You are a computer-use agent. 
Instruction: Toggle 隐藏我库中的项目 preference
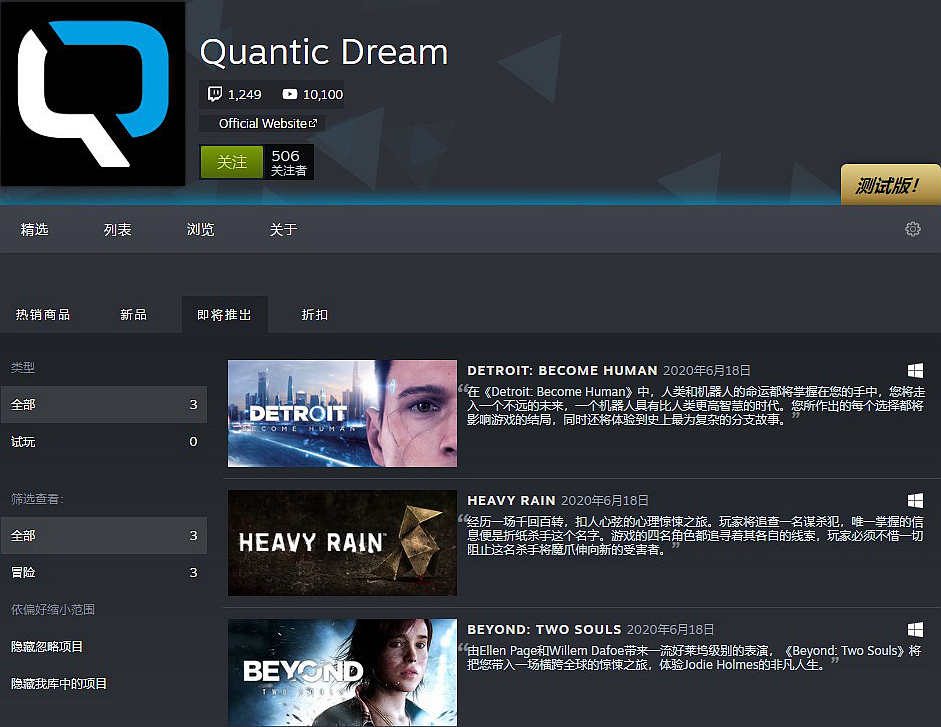[59, 684]
